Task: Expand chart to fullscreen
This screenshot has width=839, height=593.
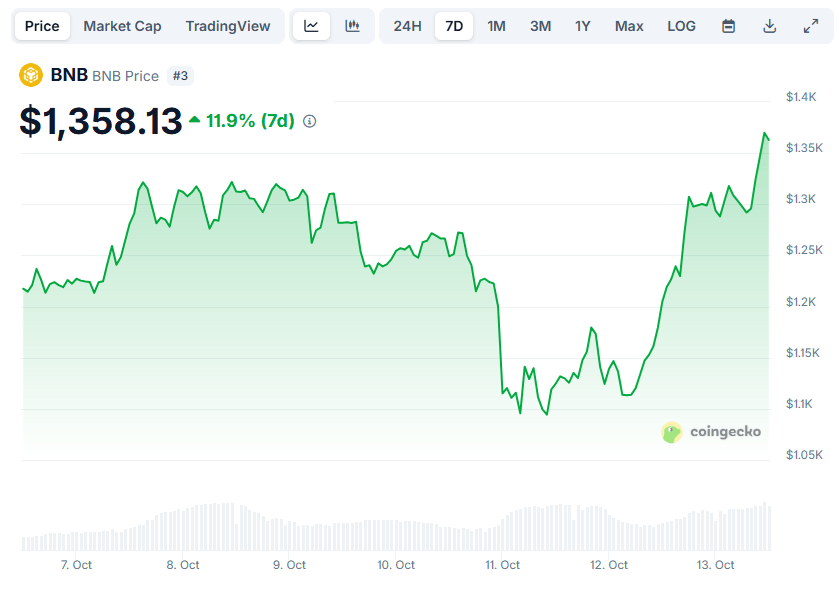Action: [x=810, y=26]
